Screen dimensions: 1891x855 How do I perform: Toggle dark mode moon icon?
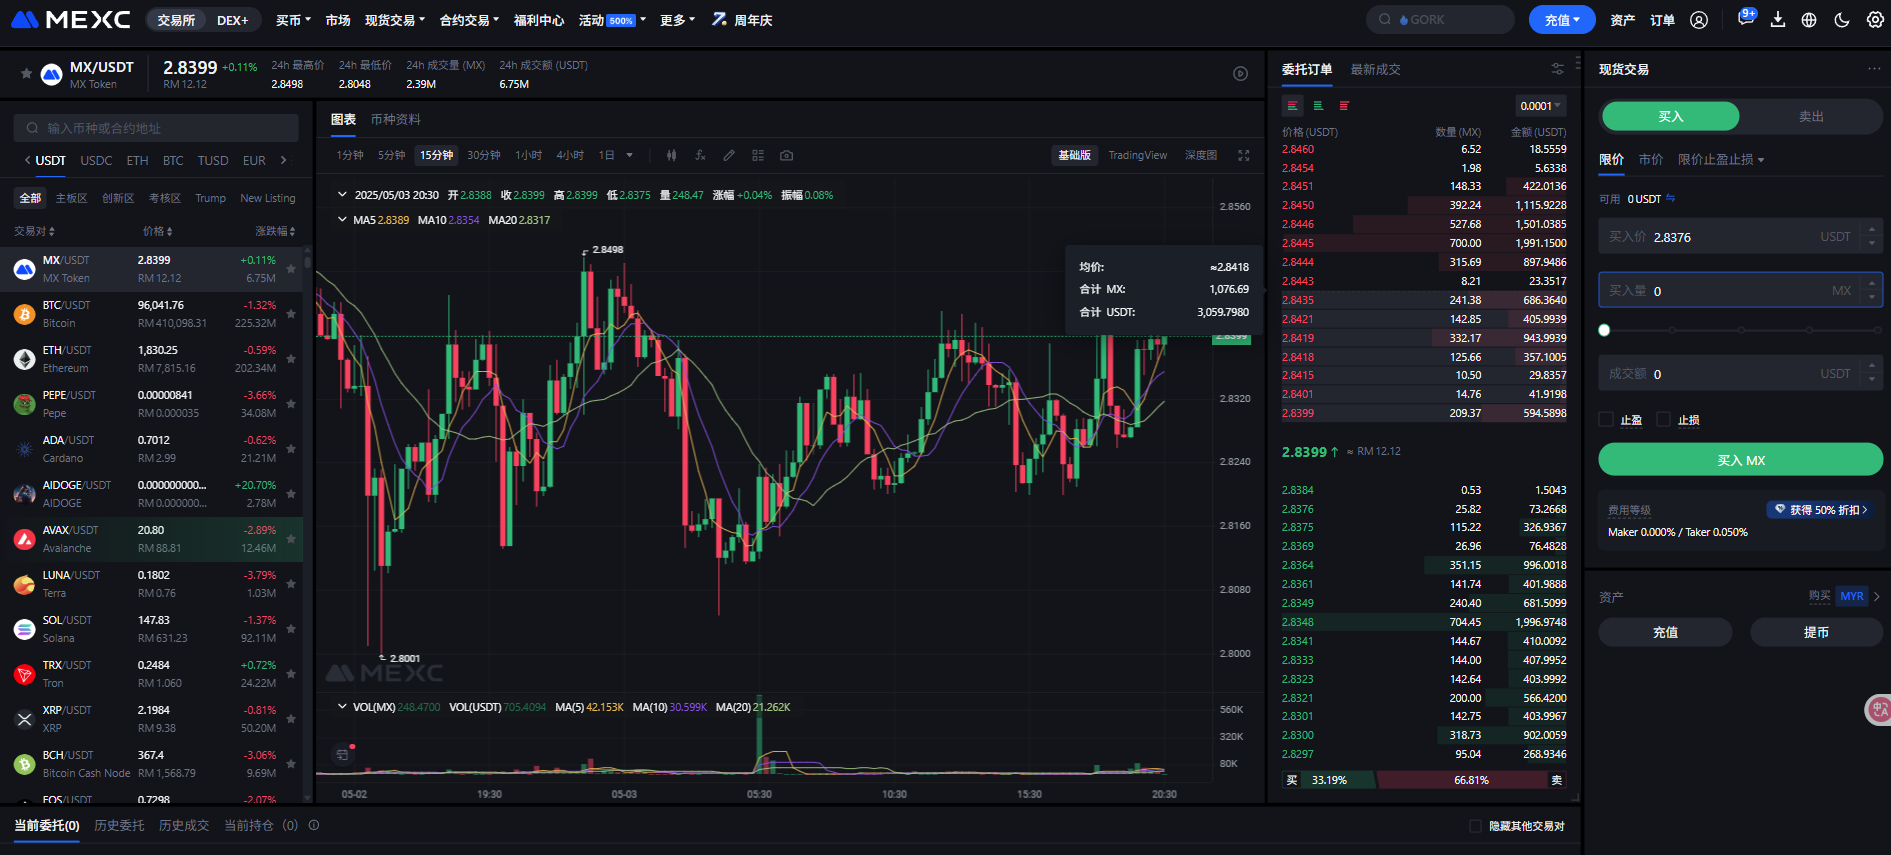[x=1842, y=20]
